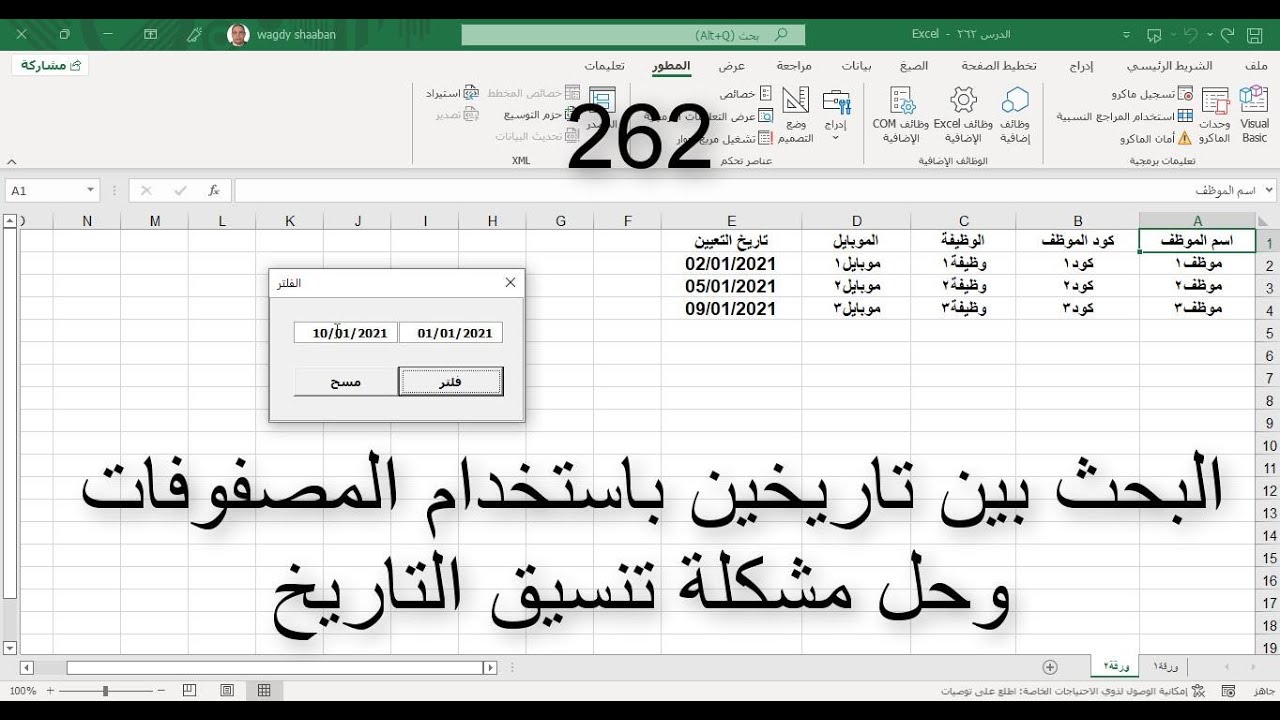Click the فلتر button in the dialog
The height and width of the screenshot is (720, 1280).
tap(451, 382)
